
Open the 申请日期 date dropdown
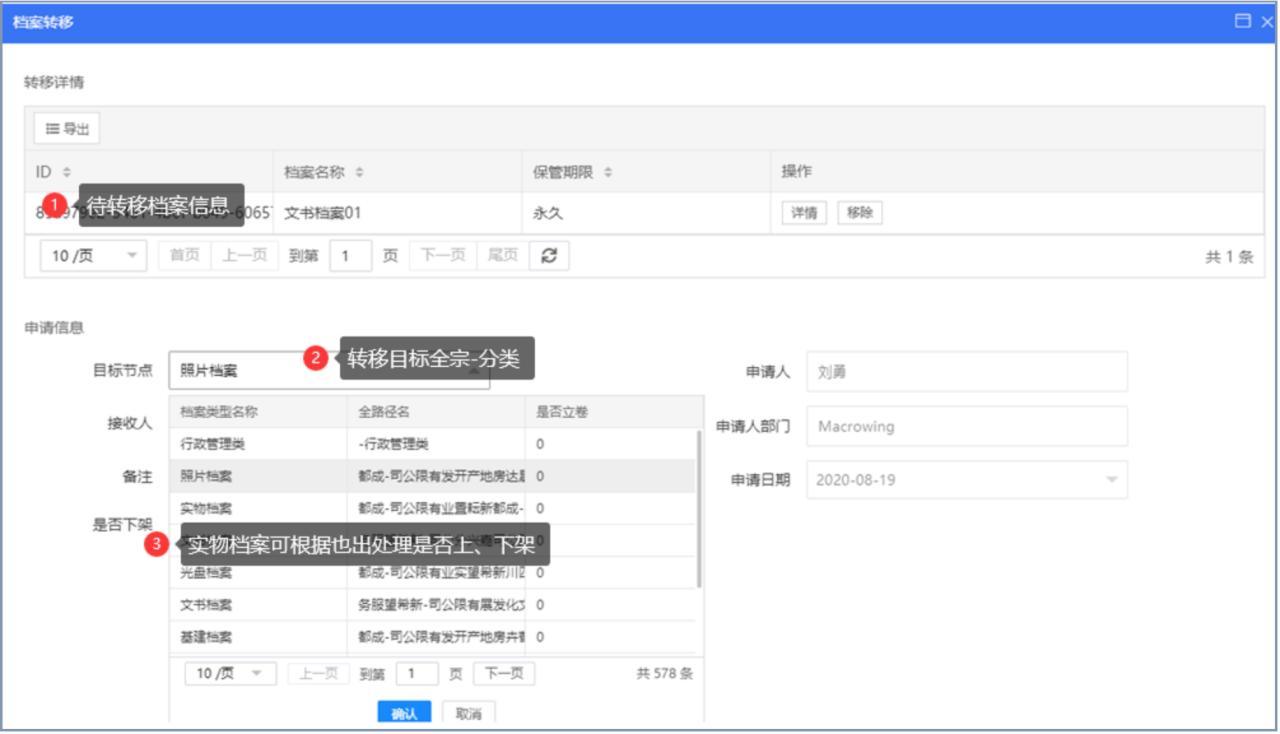[1111, 480]
